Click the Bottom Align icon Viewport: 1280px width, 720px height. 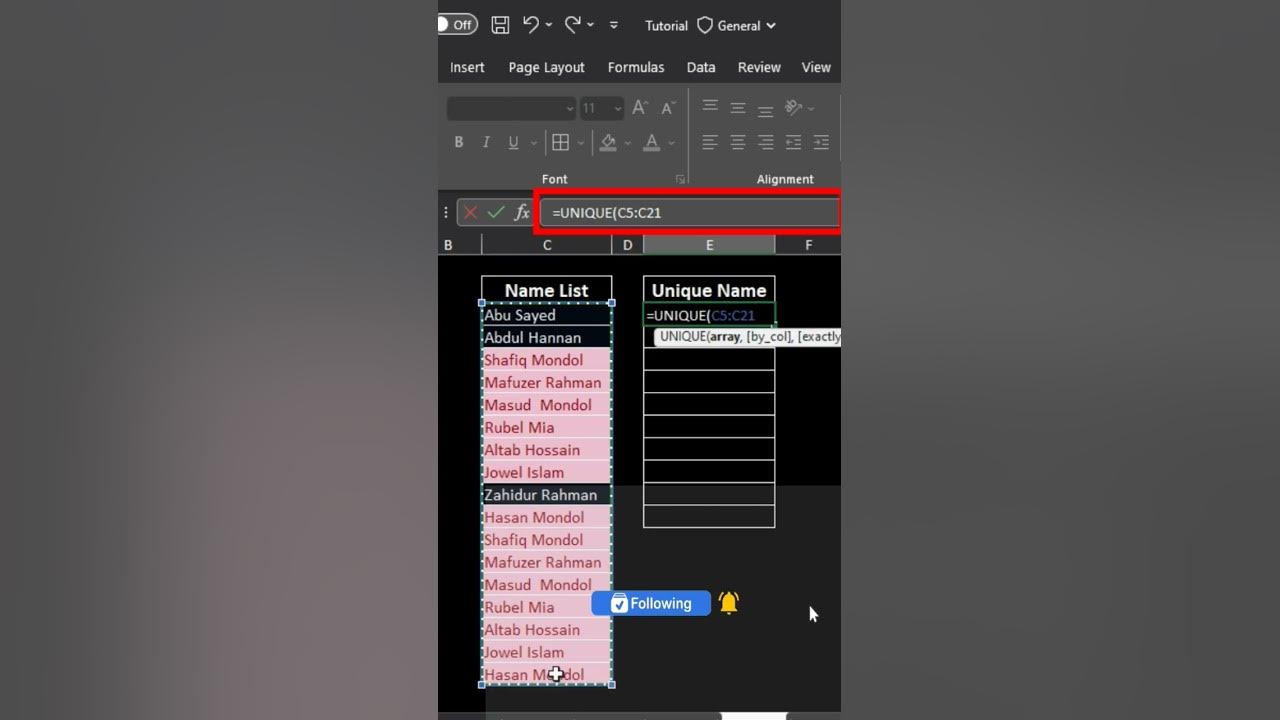coord(766,109)
